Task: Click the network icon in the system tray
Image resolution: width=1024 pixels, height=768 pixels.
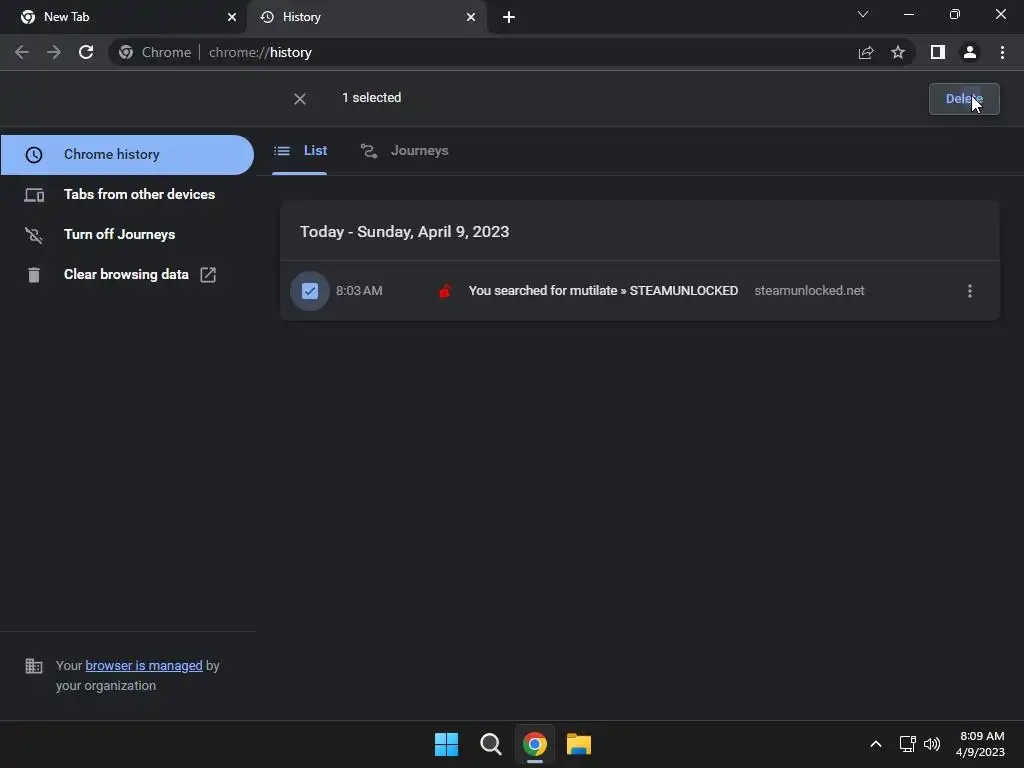Action: click(x=907, y=744)
